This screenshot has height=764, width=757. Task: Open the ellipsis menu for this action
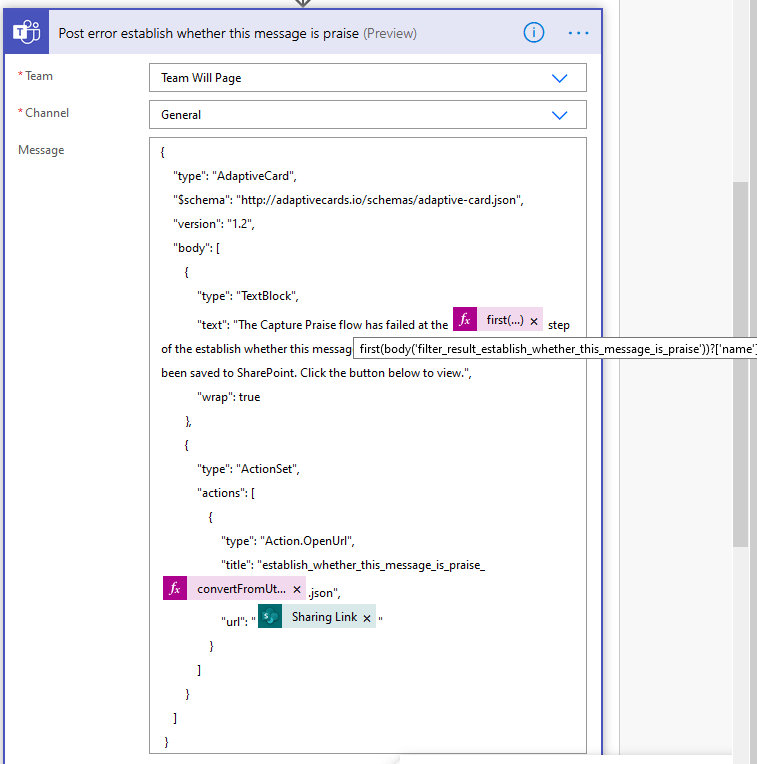tap(579, 33)
